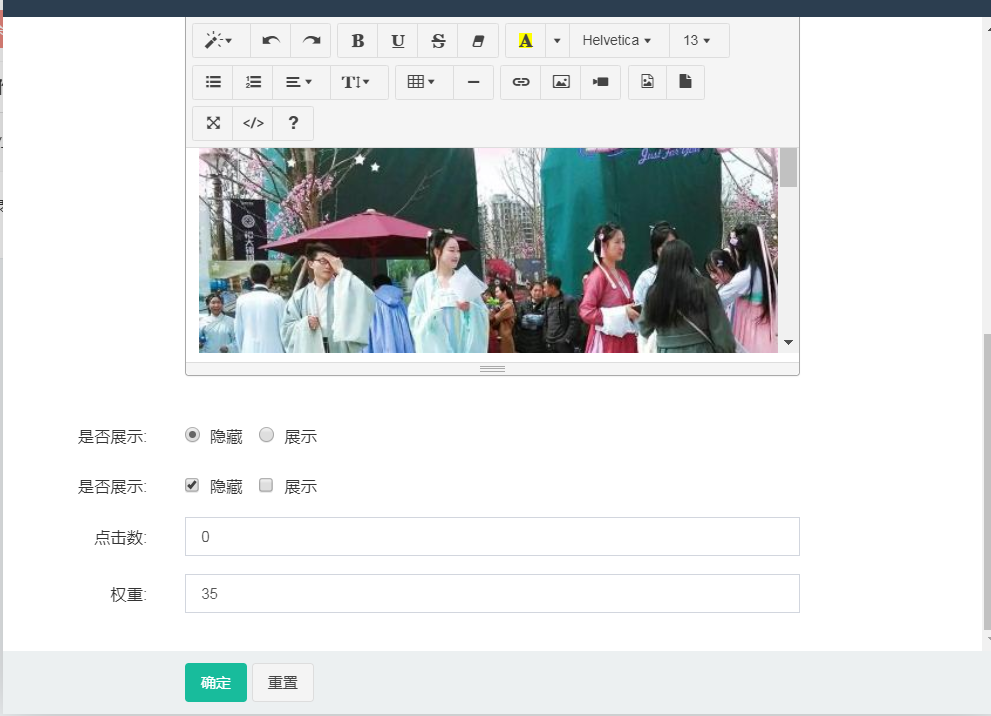Open the font size 13 dropdown
Viewport: 991px width, 716px height.
click(x=698, y=40)
